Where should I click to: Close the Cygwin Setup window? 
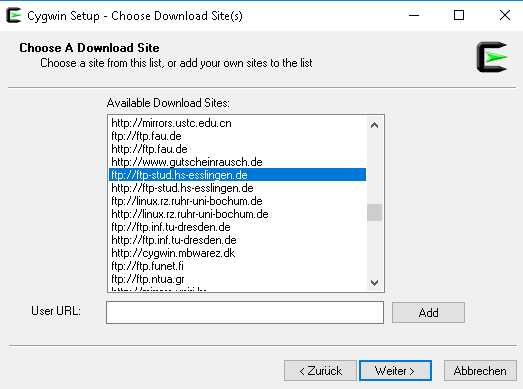tap(505, 15)
